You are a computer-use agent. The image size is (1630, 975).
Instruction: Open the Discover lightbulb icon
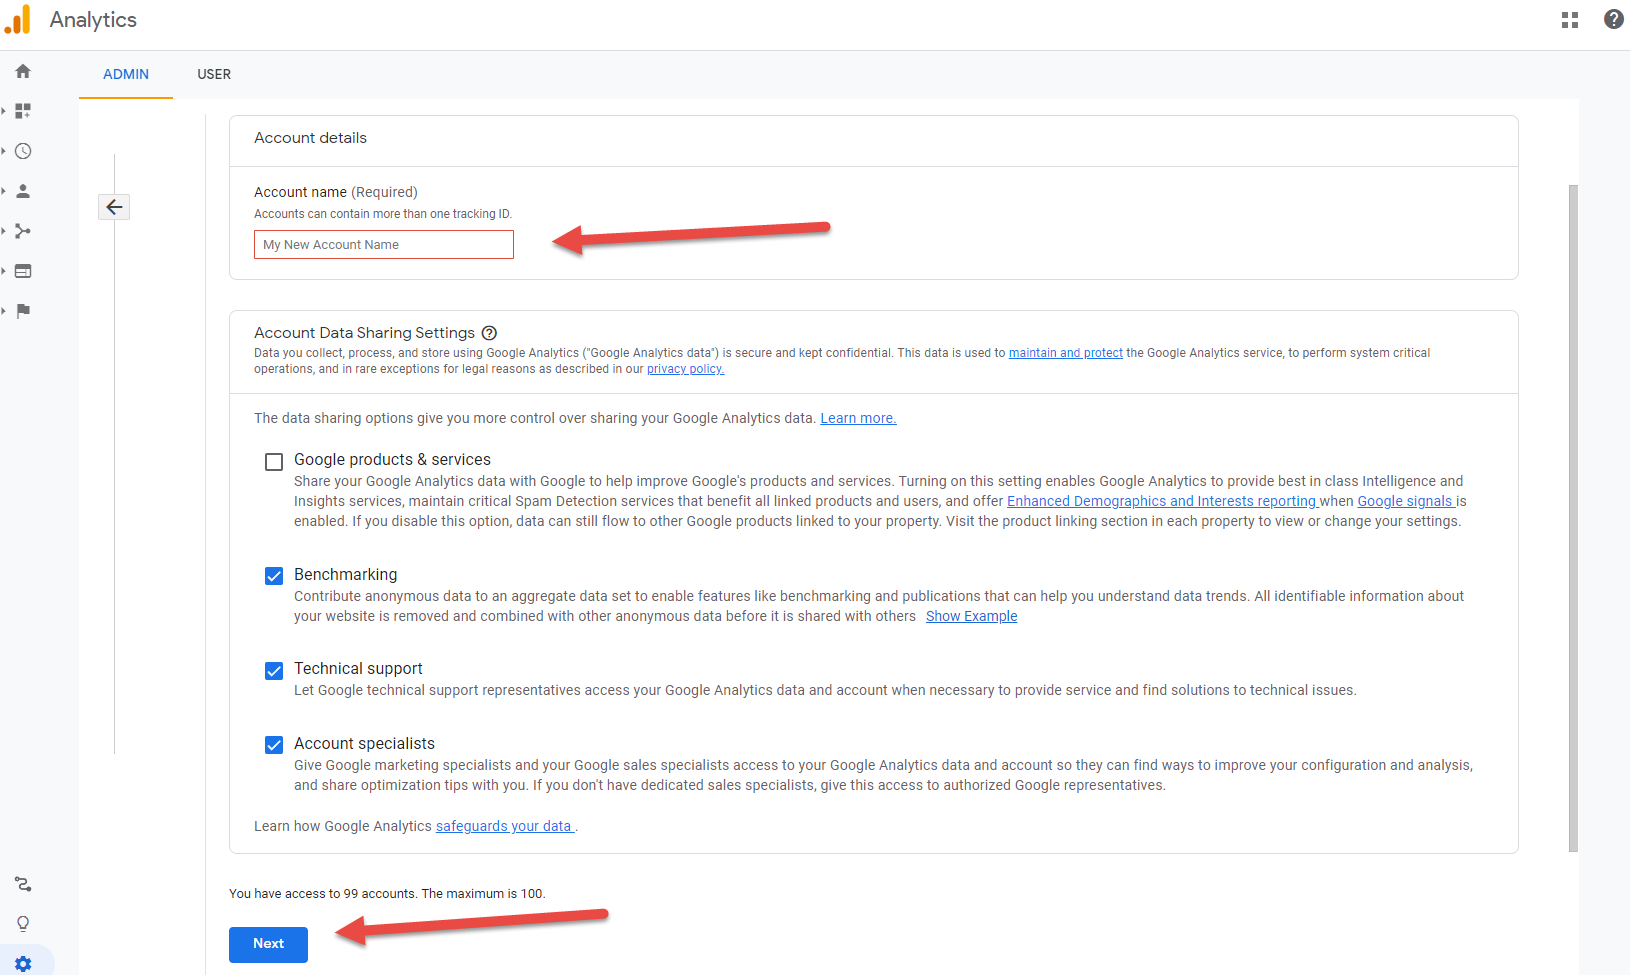(23, 924)
